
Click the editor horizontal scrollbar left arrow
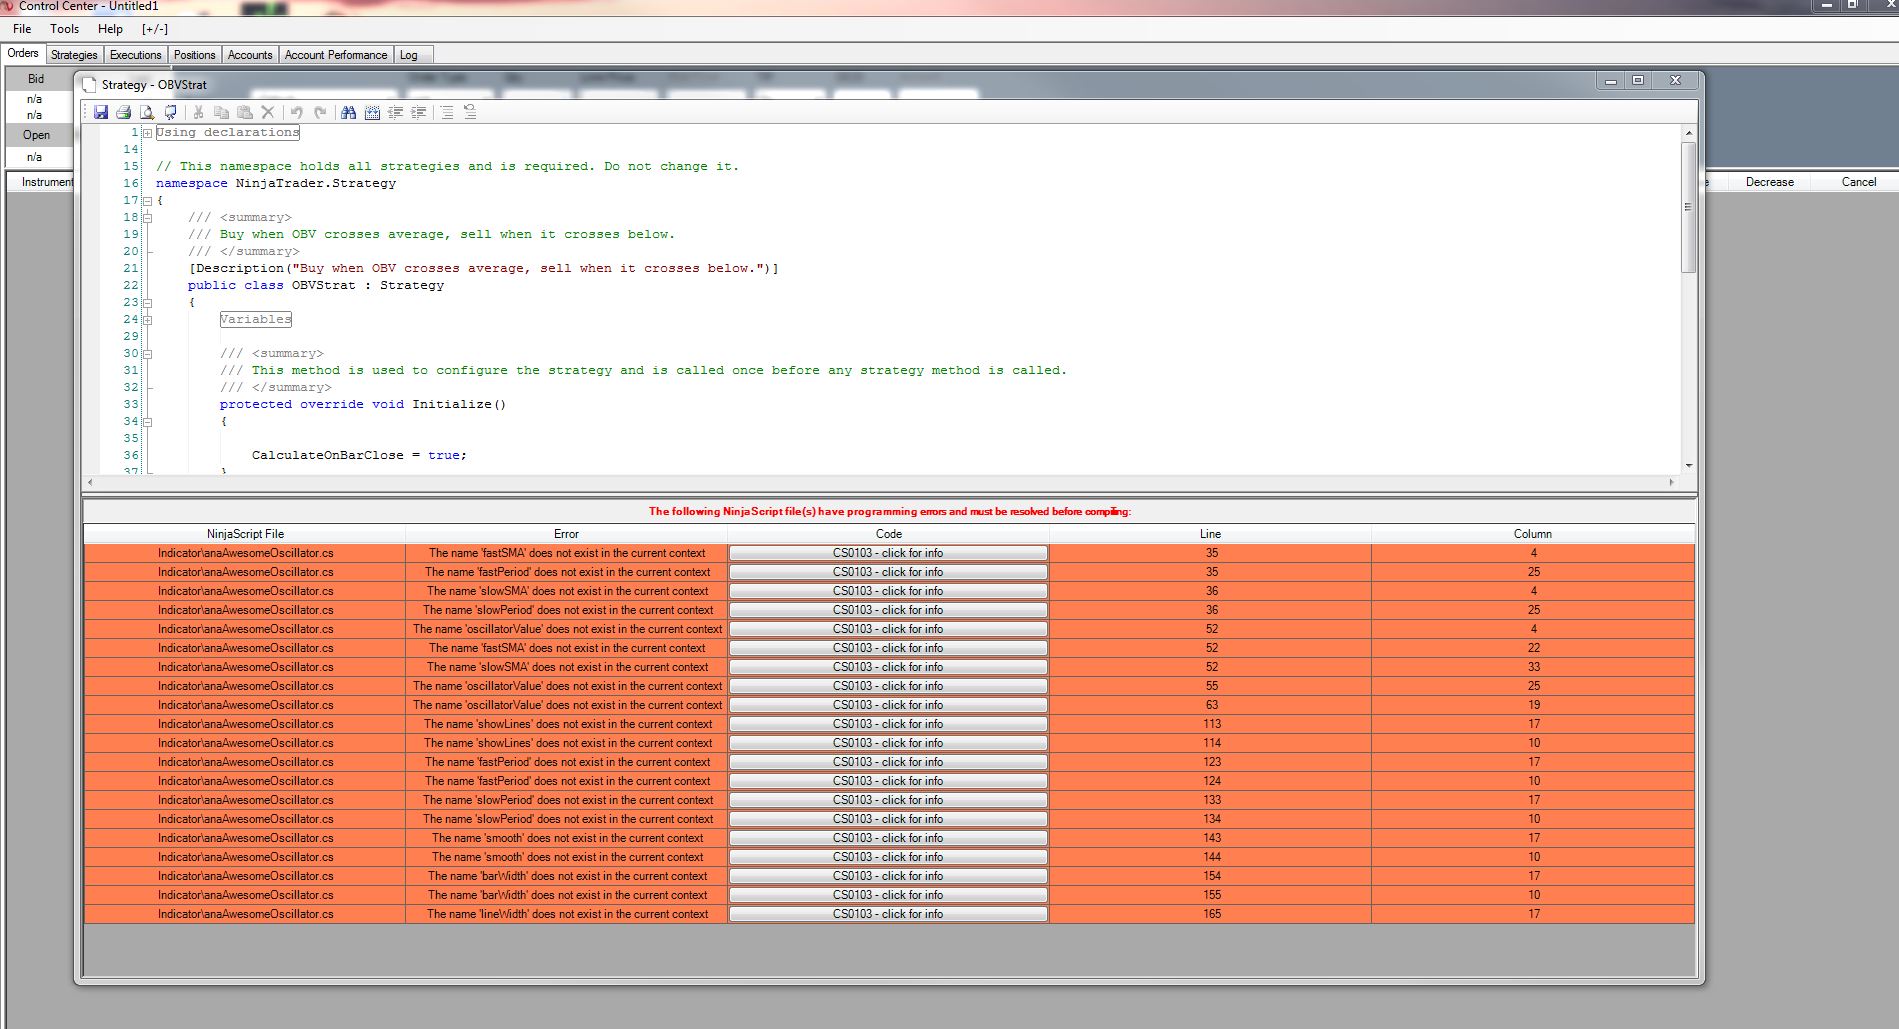tap(91, 482)
